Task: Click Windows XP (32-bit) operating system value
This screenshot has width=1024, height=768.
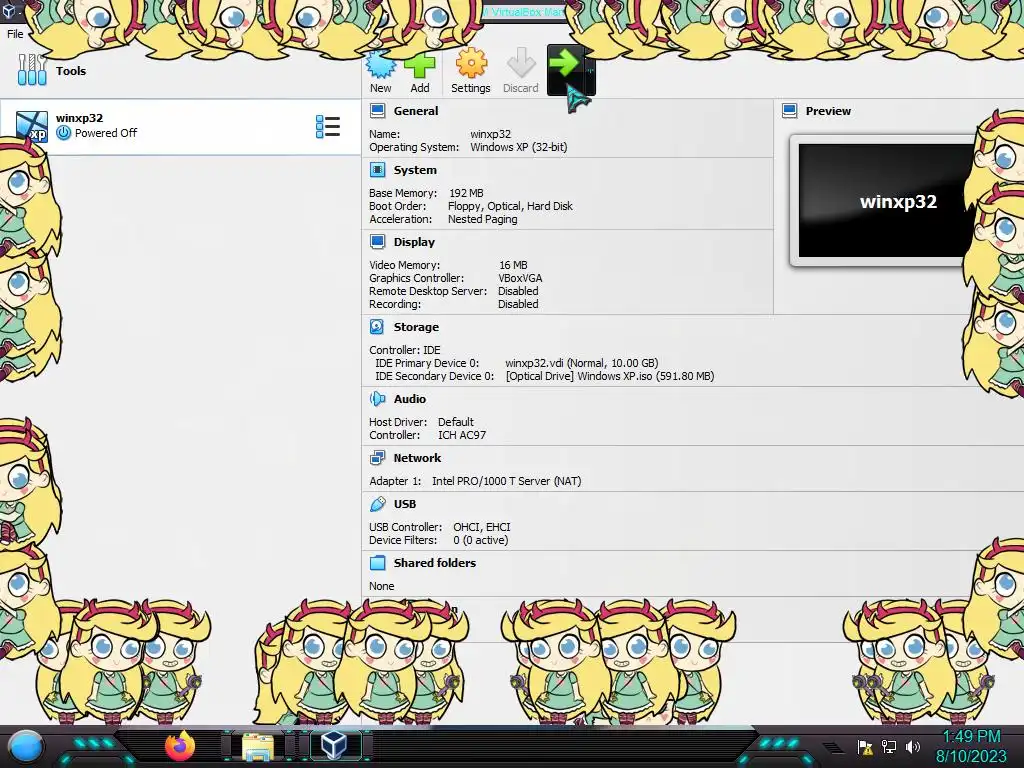Action: (519, 148)
